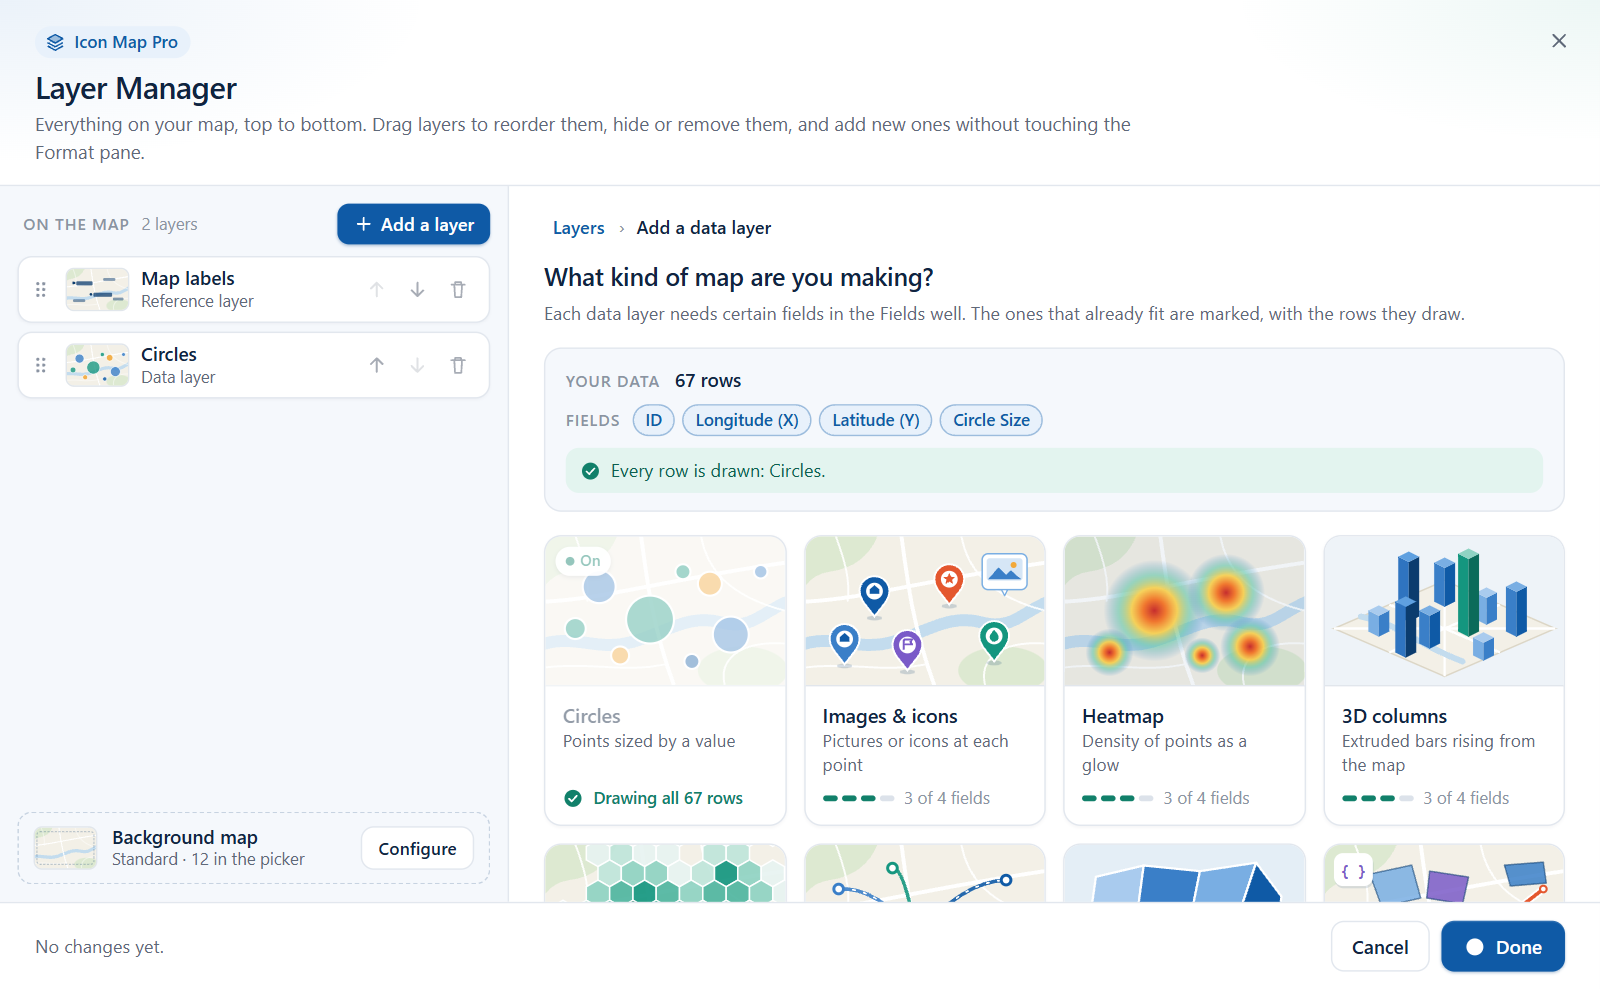The width and height of the screenshot is (1600, 989).
Task: Click the 3 of 4 fields progress under Heatmap
Action: [x=1166, y=798]
